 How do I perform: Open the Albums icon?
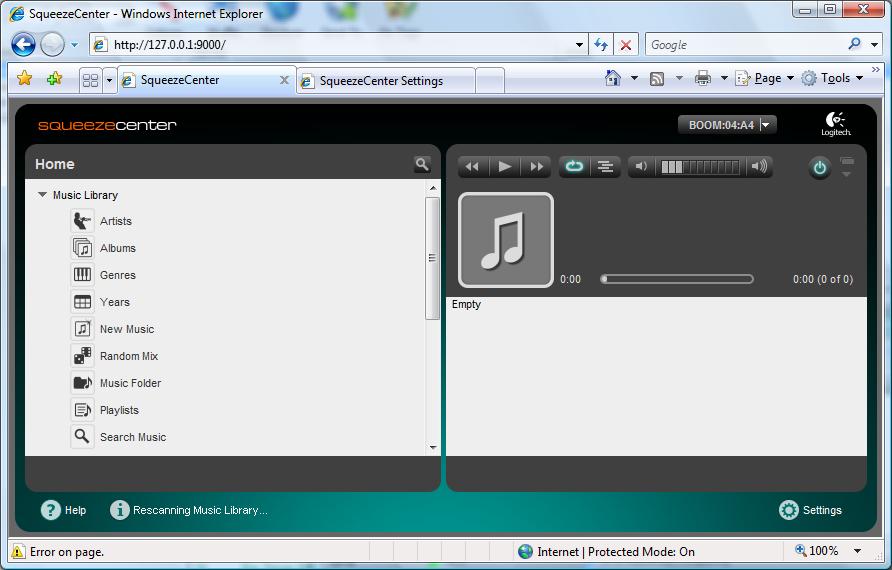tap(82, 248)
